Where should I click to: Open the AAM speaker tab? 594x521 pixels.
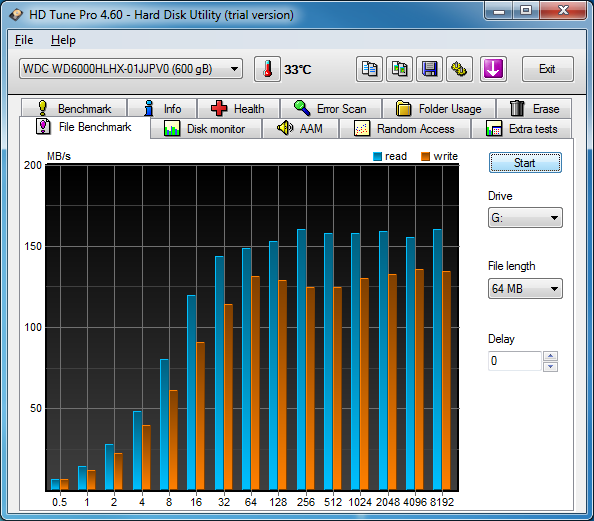300,129
